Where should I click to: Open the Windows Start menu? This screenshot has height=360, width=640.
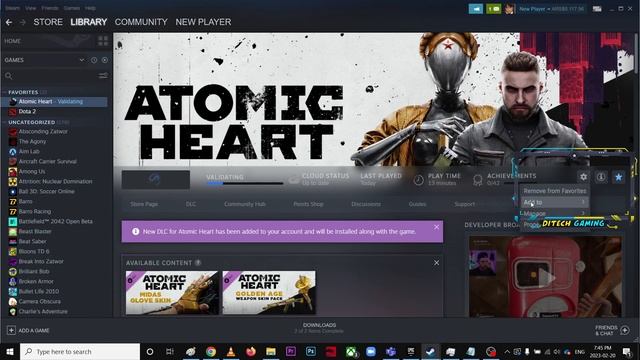pyautogui.click(x=10, y=351)
